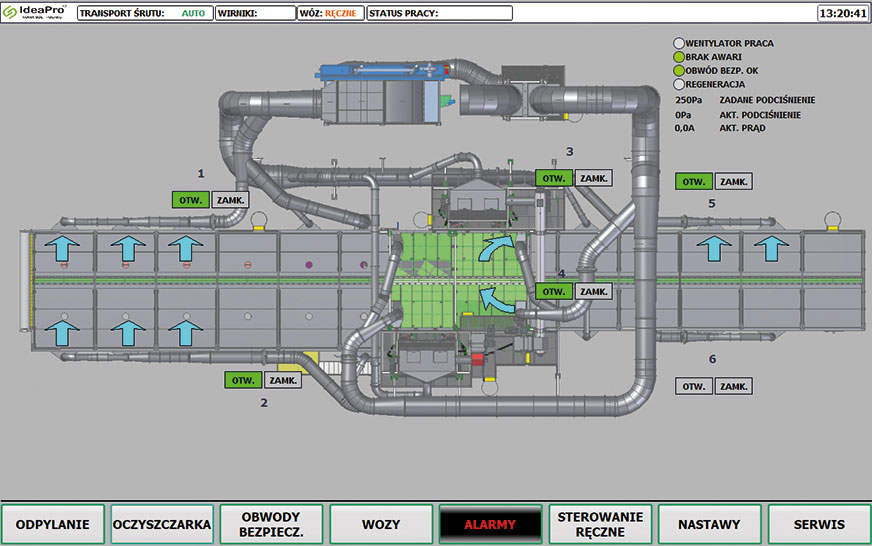Click the Brak Awari green indicator
Screen dimensions: 872x546
click(x=679, y=58)
